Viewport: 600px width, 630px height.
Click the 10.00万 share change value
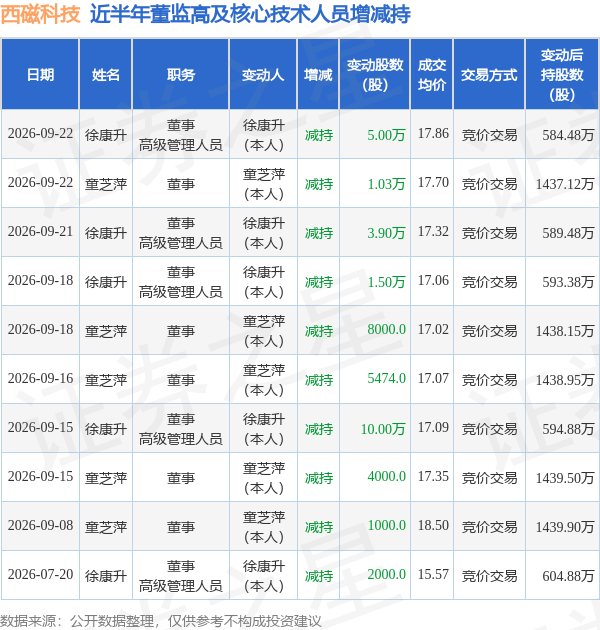point(383,429)
